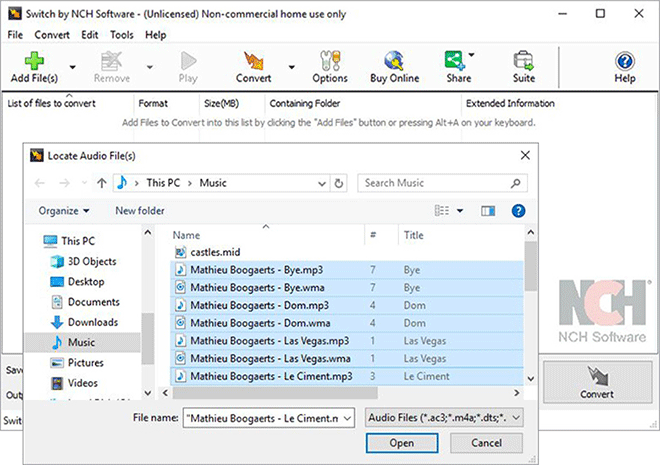Select This PC in navigation tree
This screenshot has width=660, height=465.
69,241
